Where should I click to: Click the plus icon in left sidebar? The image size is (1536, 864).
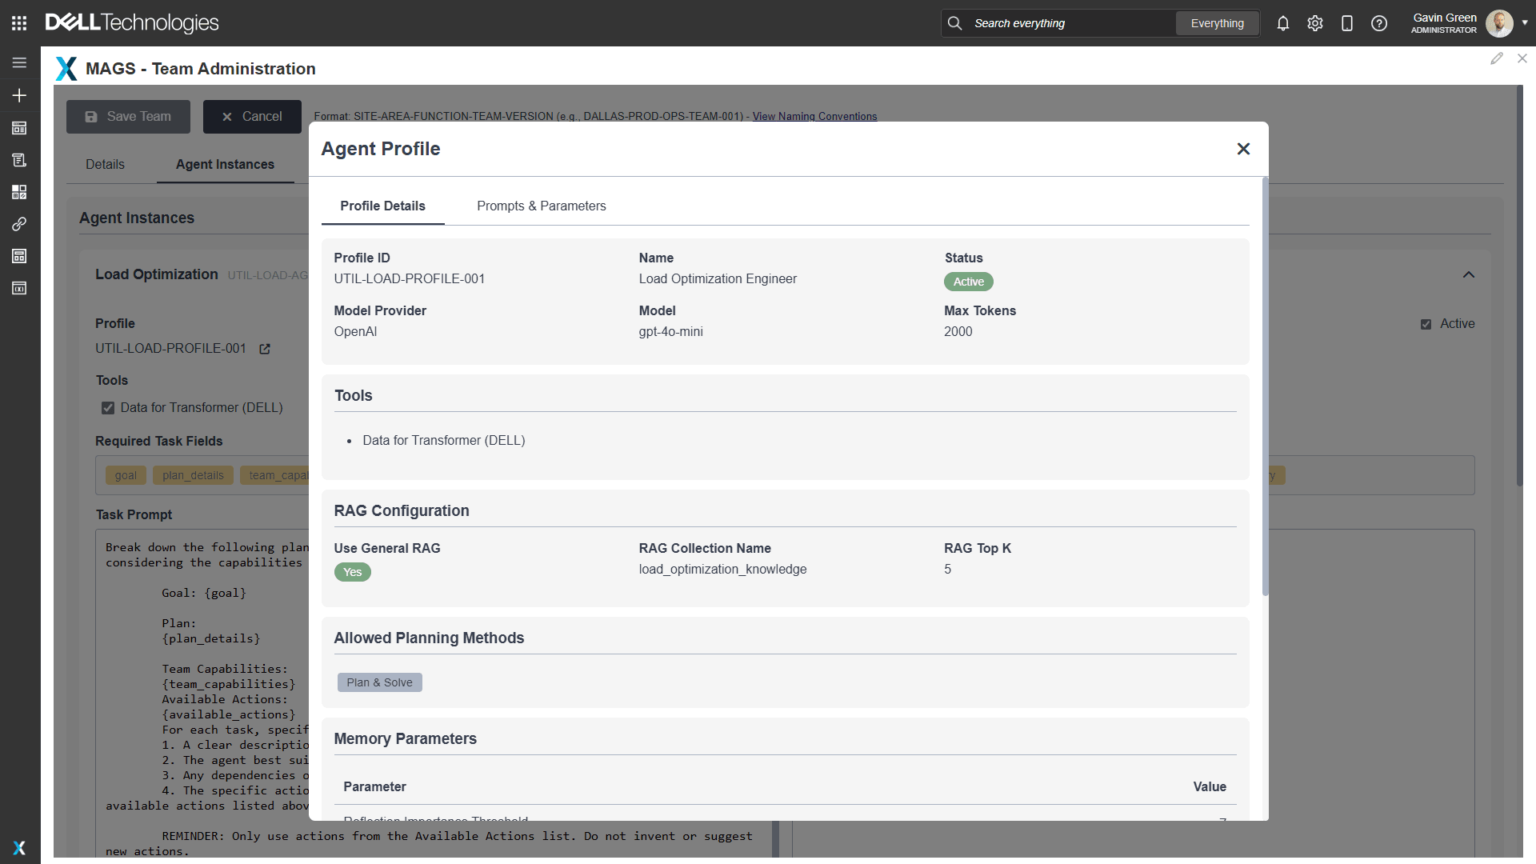[19, 95]
